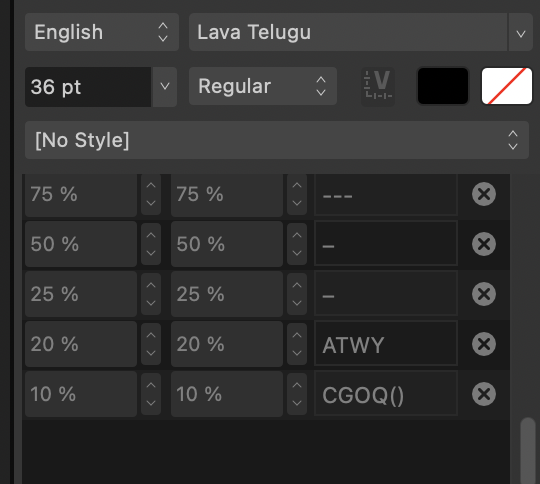Click the vertical scrollbar thumb in list
The height and width of the screenshot is (484, 540).
(528, 451)
